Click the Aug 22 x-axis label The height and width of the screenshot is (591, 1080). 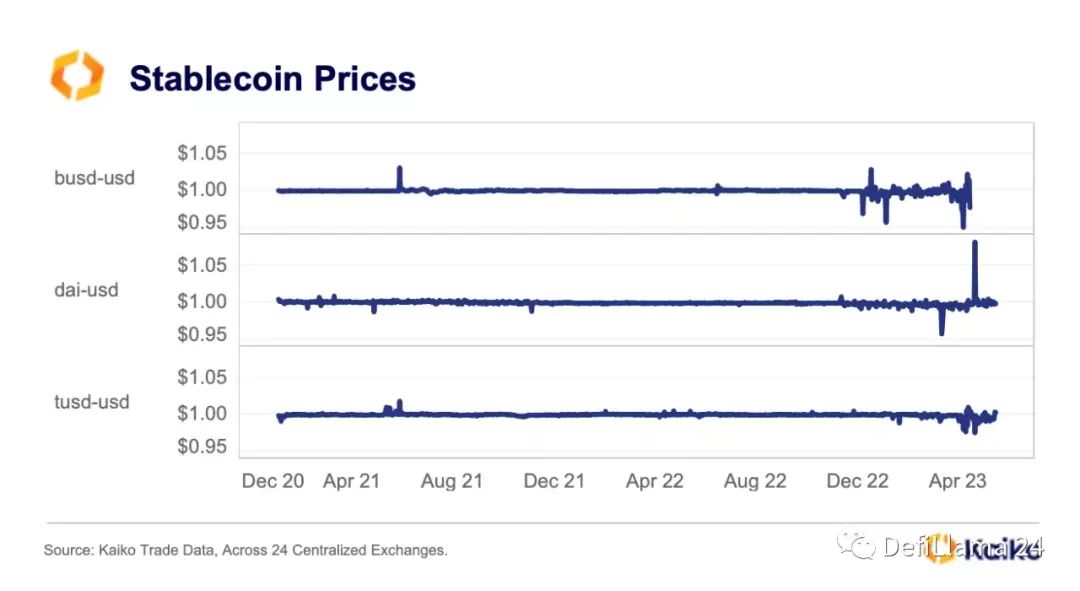tap(755, 481)
